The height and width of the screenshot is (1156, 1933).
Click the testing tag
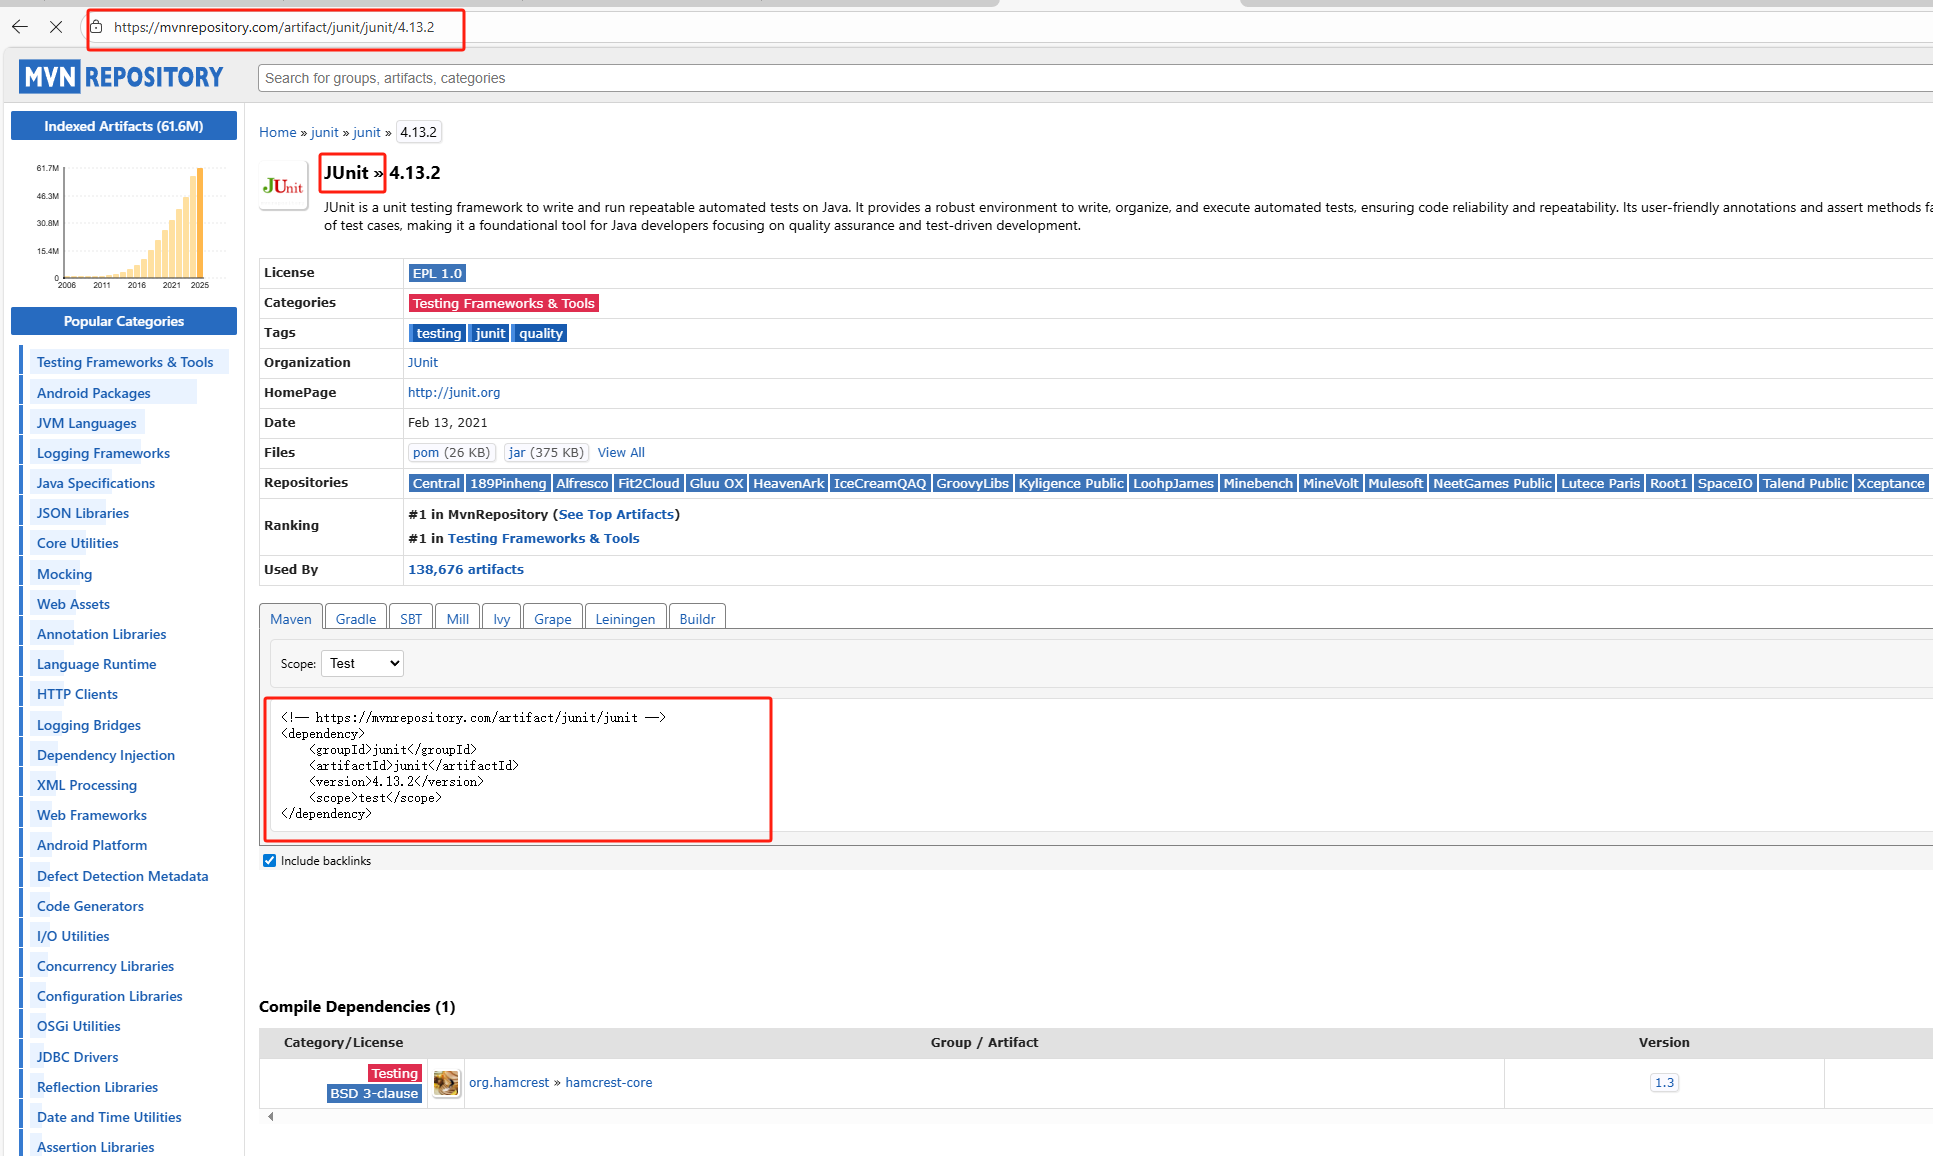click(439, 333)
